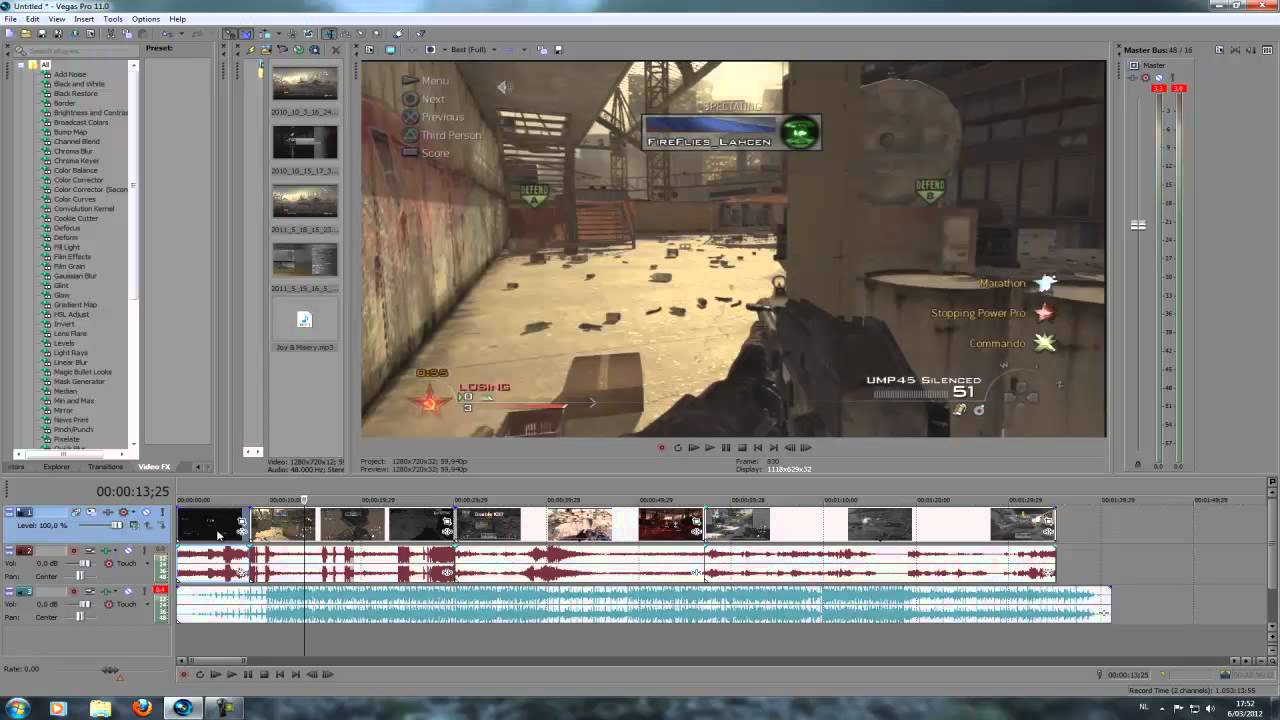Open Event Pan/Crop on first video clip

241,521
